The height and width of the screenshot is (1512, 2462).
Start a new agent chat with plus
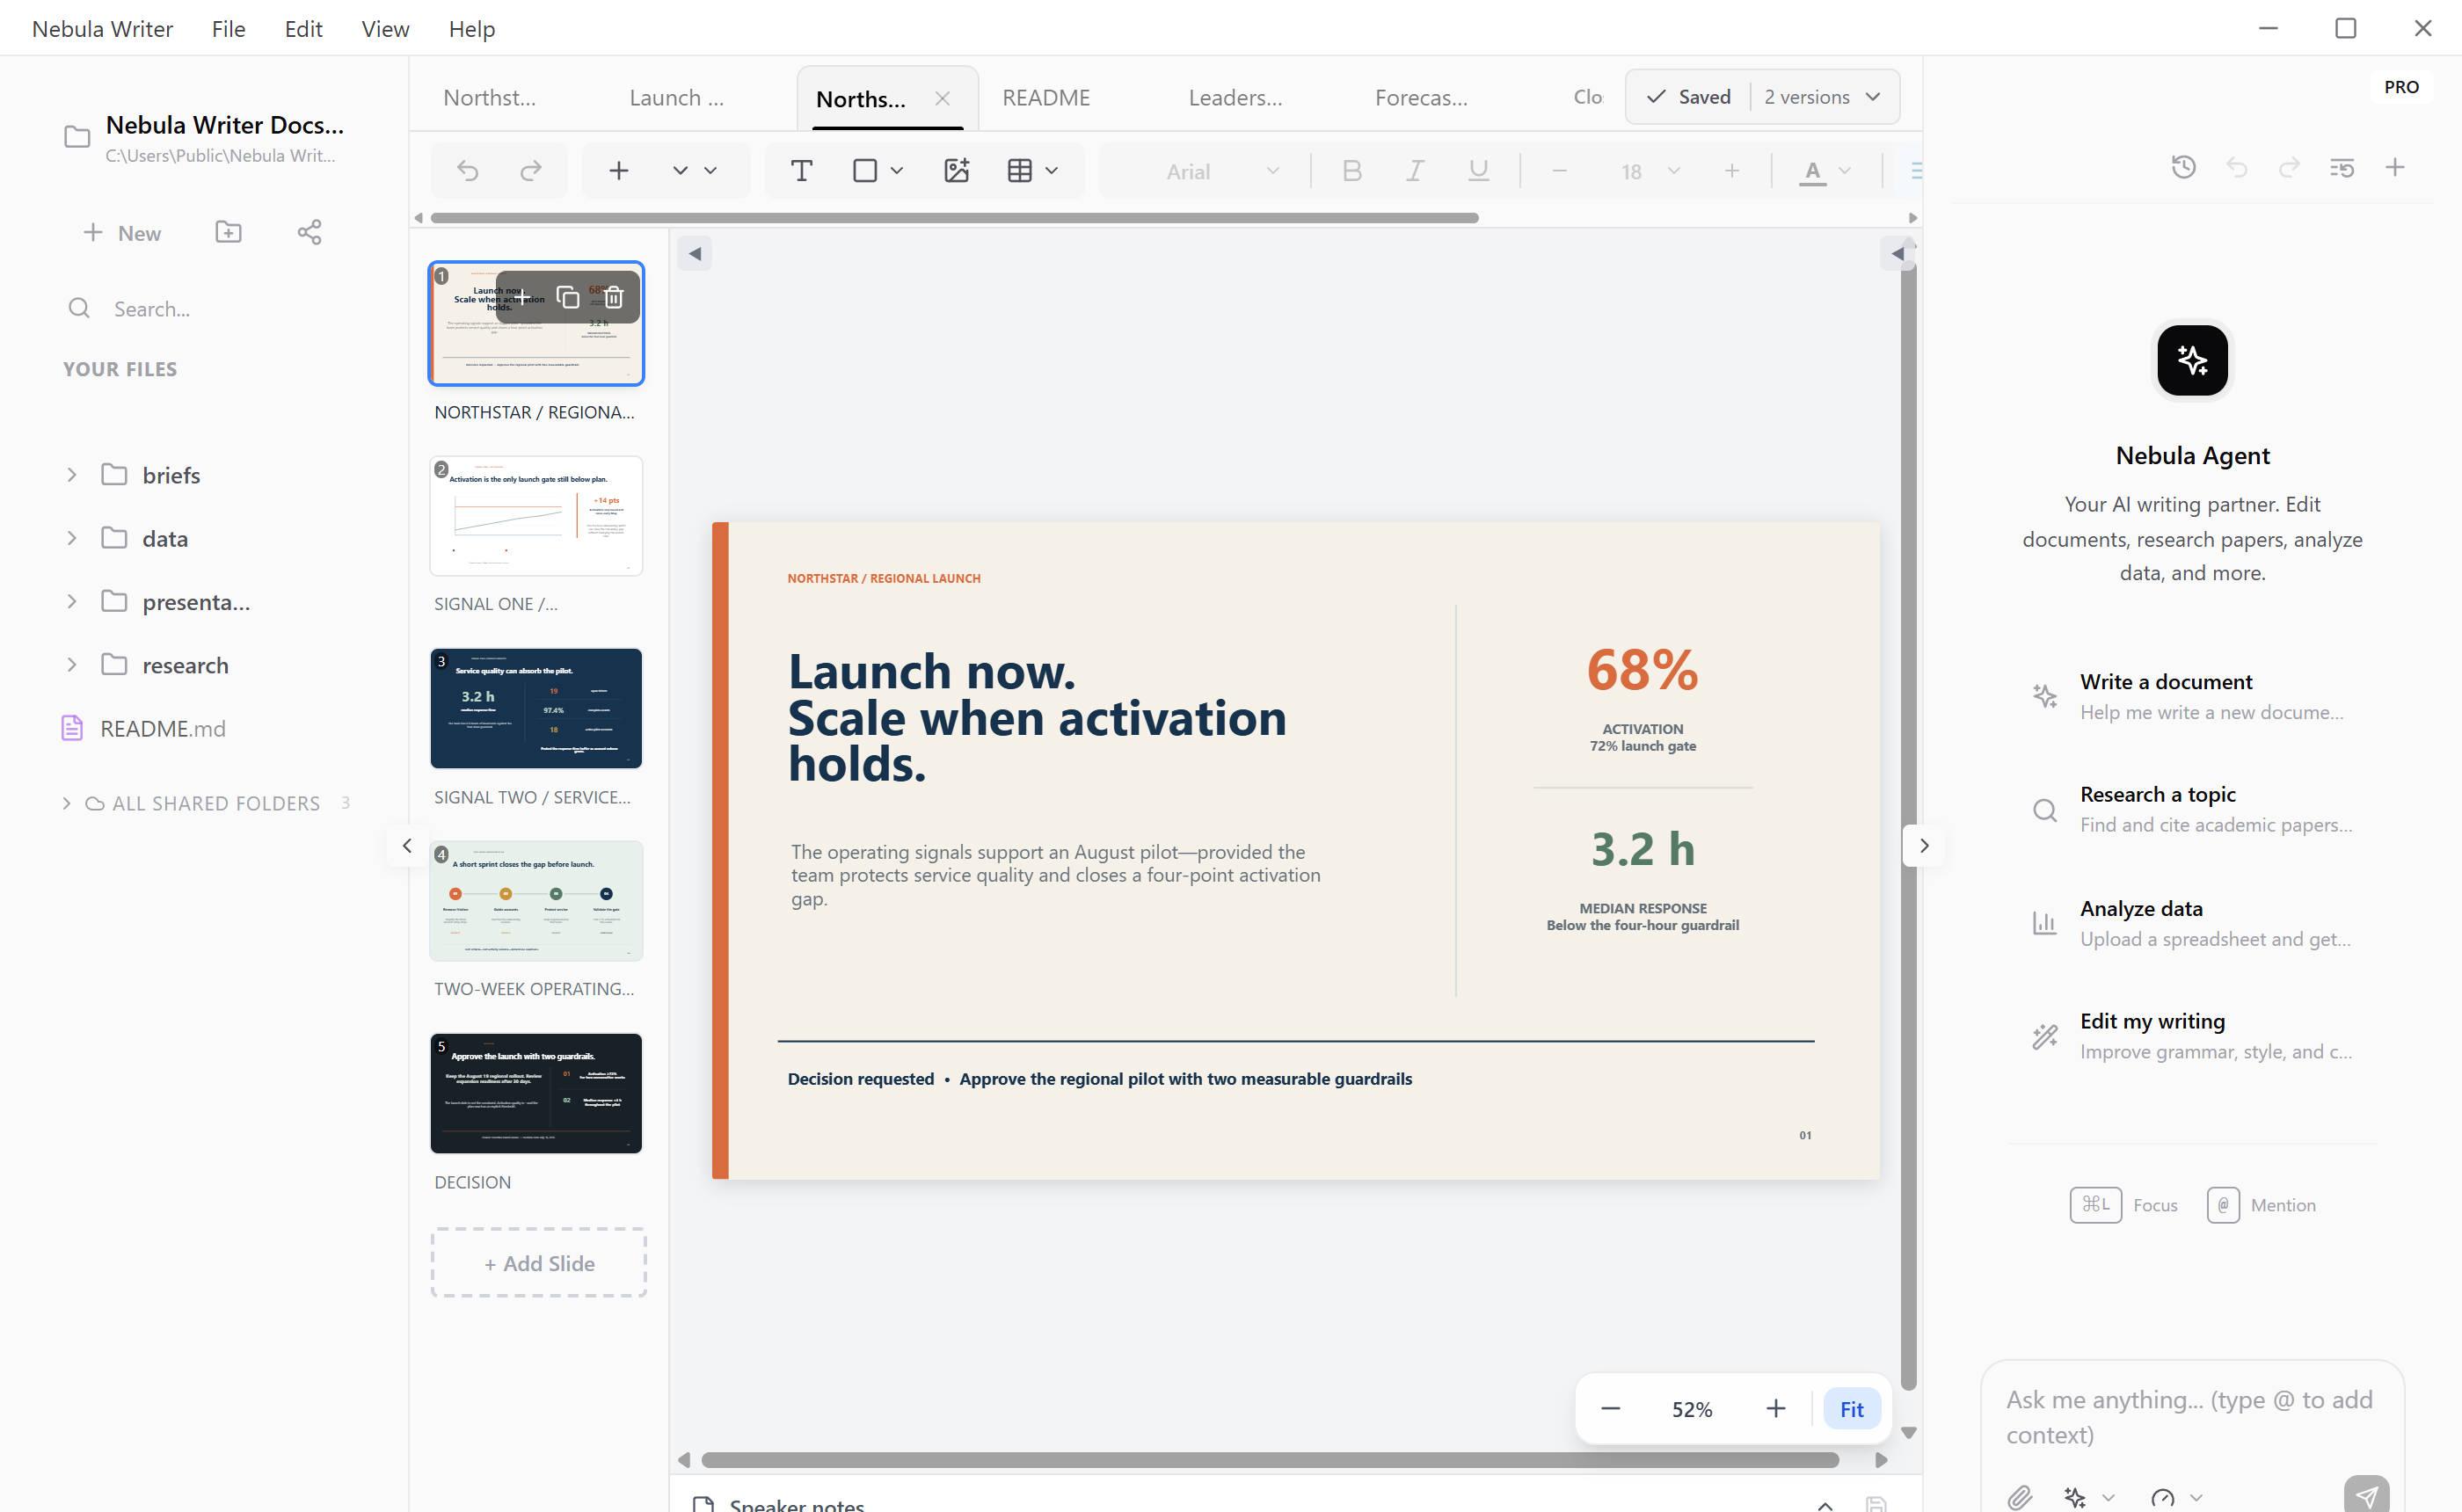[x=2394, y=168]
